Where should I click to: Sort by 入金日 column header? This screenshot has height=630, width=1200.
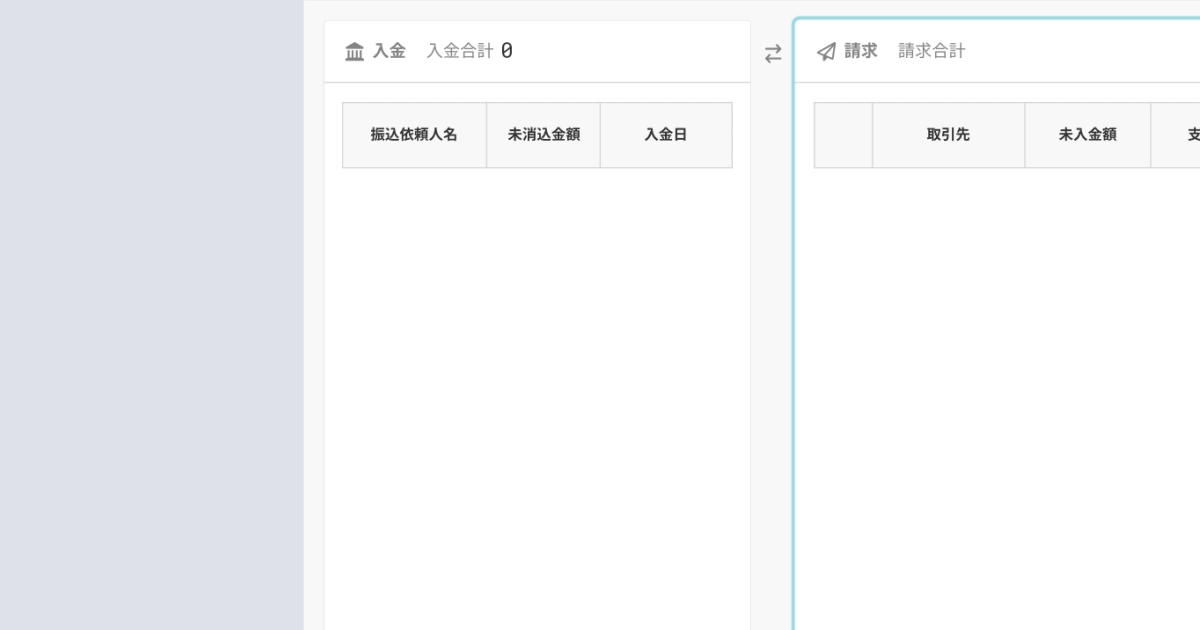coord(666,135)
